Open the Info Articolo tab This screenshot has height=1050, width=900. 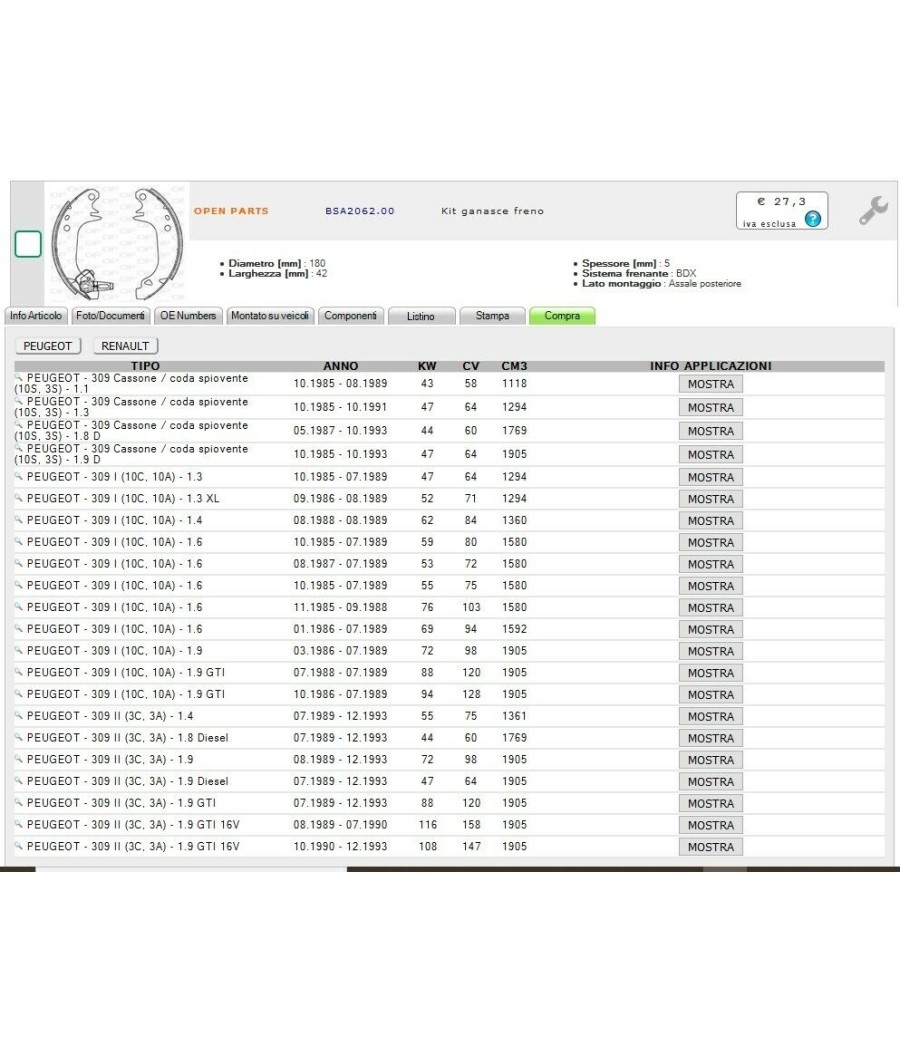coord(36,315)
